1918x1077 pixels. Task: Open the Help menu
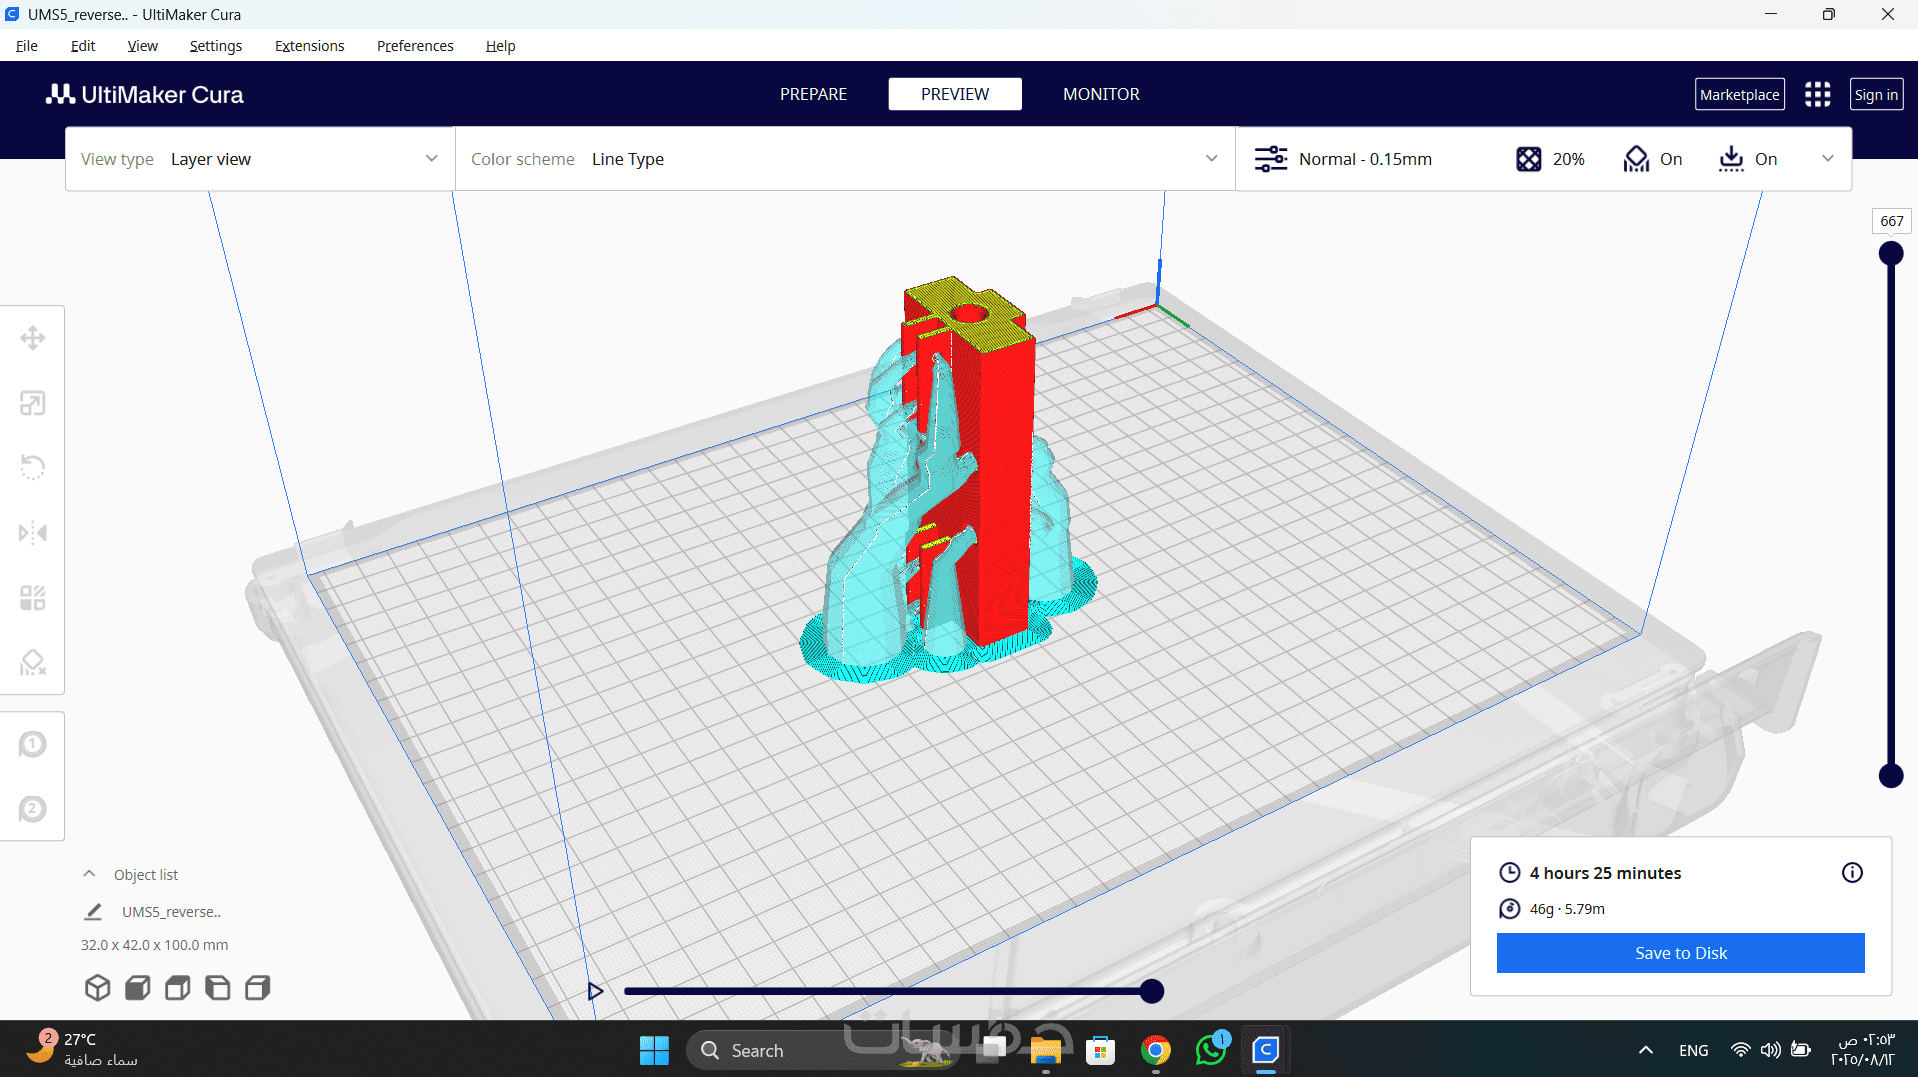click(501, 46)
